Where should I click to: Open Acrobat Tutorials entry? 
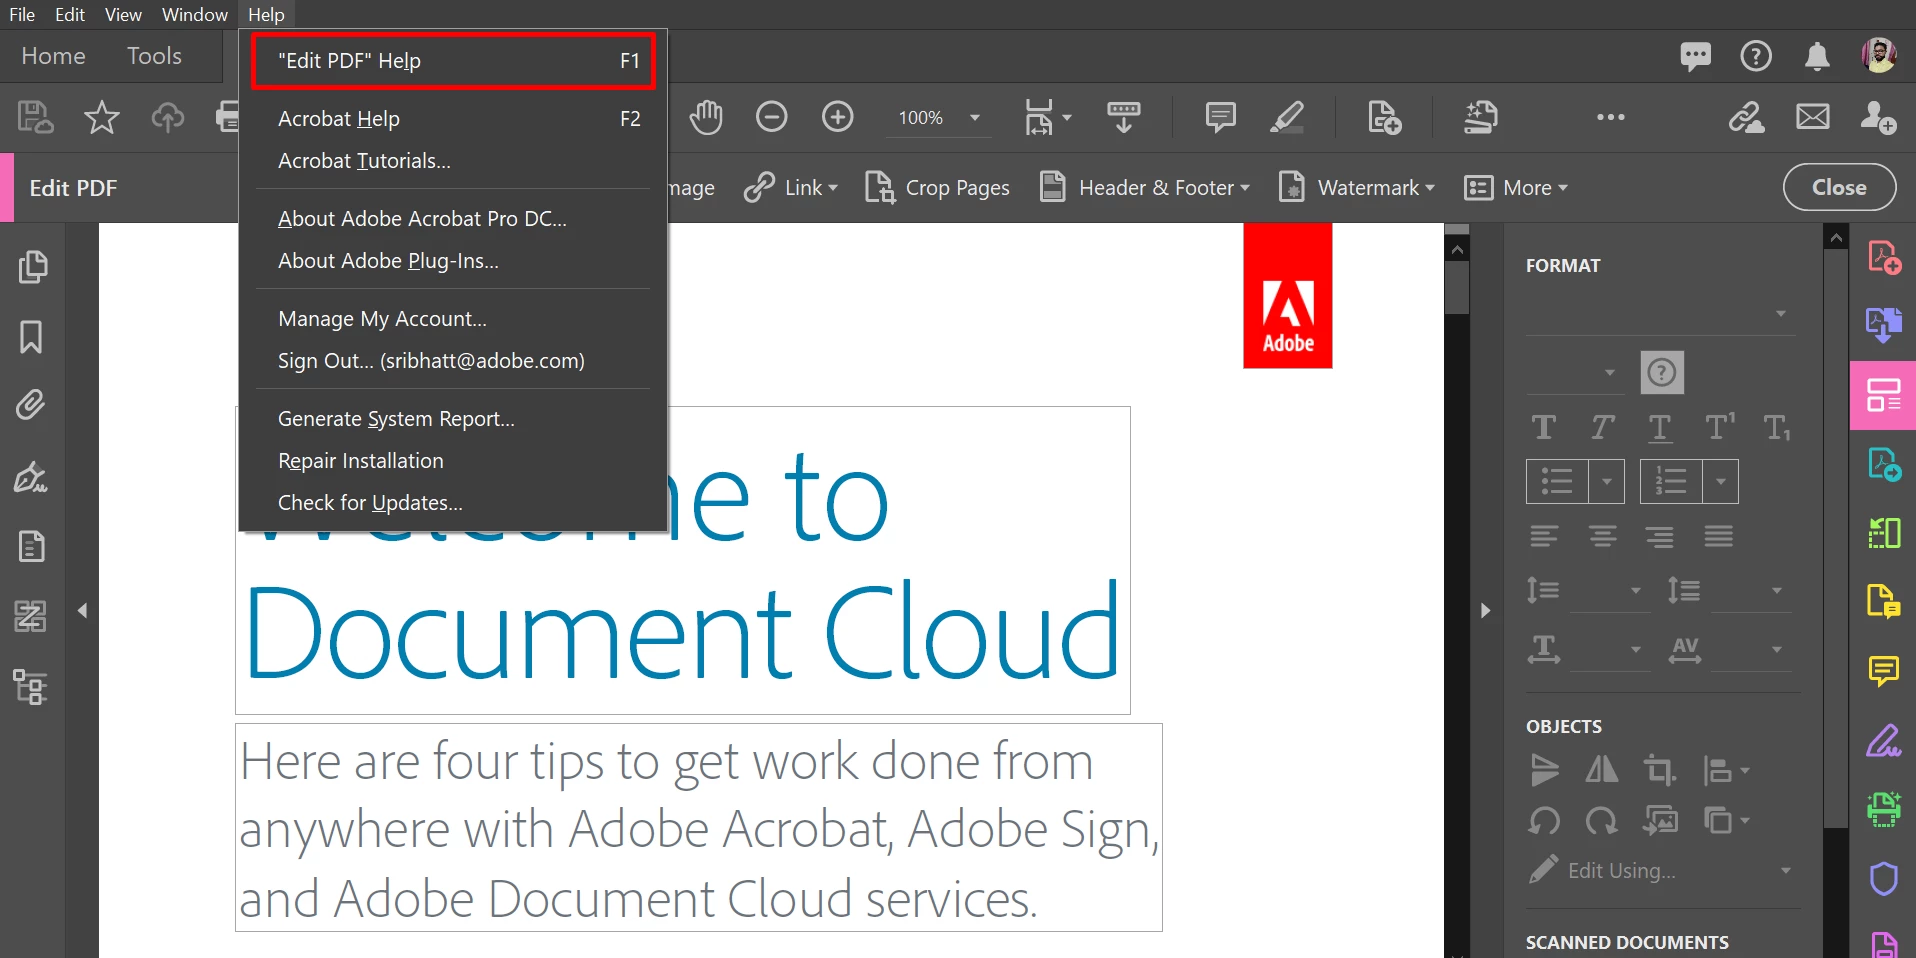point(453,161)
